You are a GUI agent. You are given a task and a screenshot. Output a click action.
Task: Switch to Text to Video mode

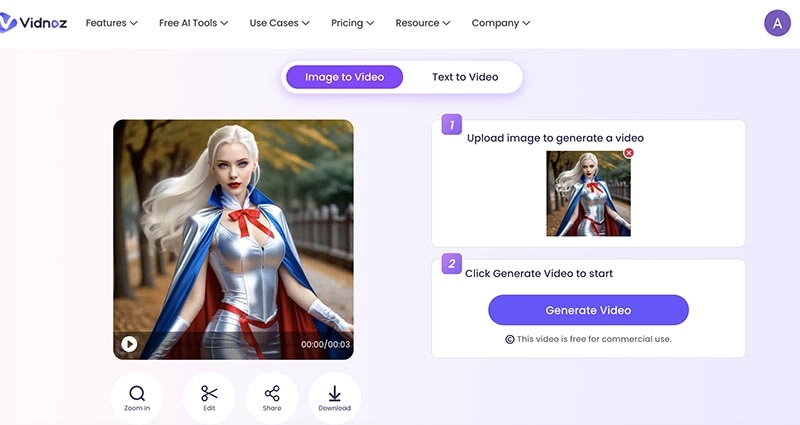tap(465, 77)
